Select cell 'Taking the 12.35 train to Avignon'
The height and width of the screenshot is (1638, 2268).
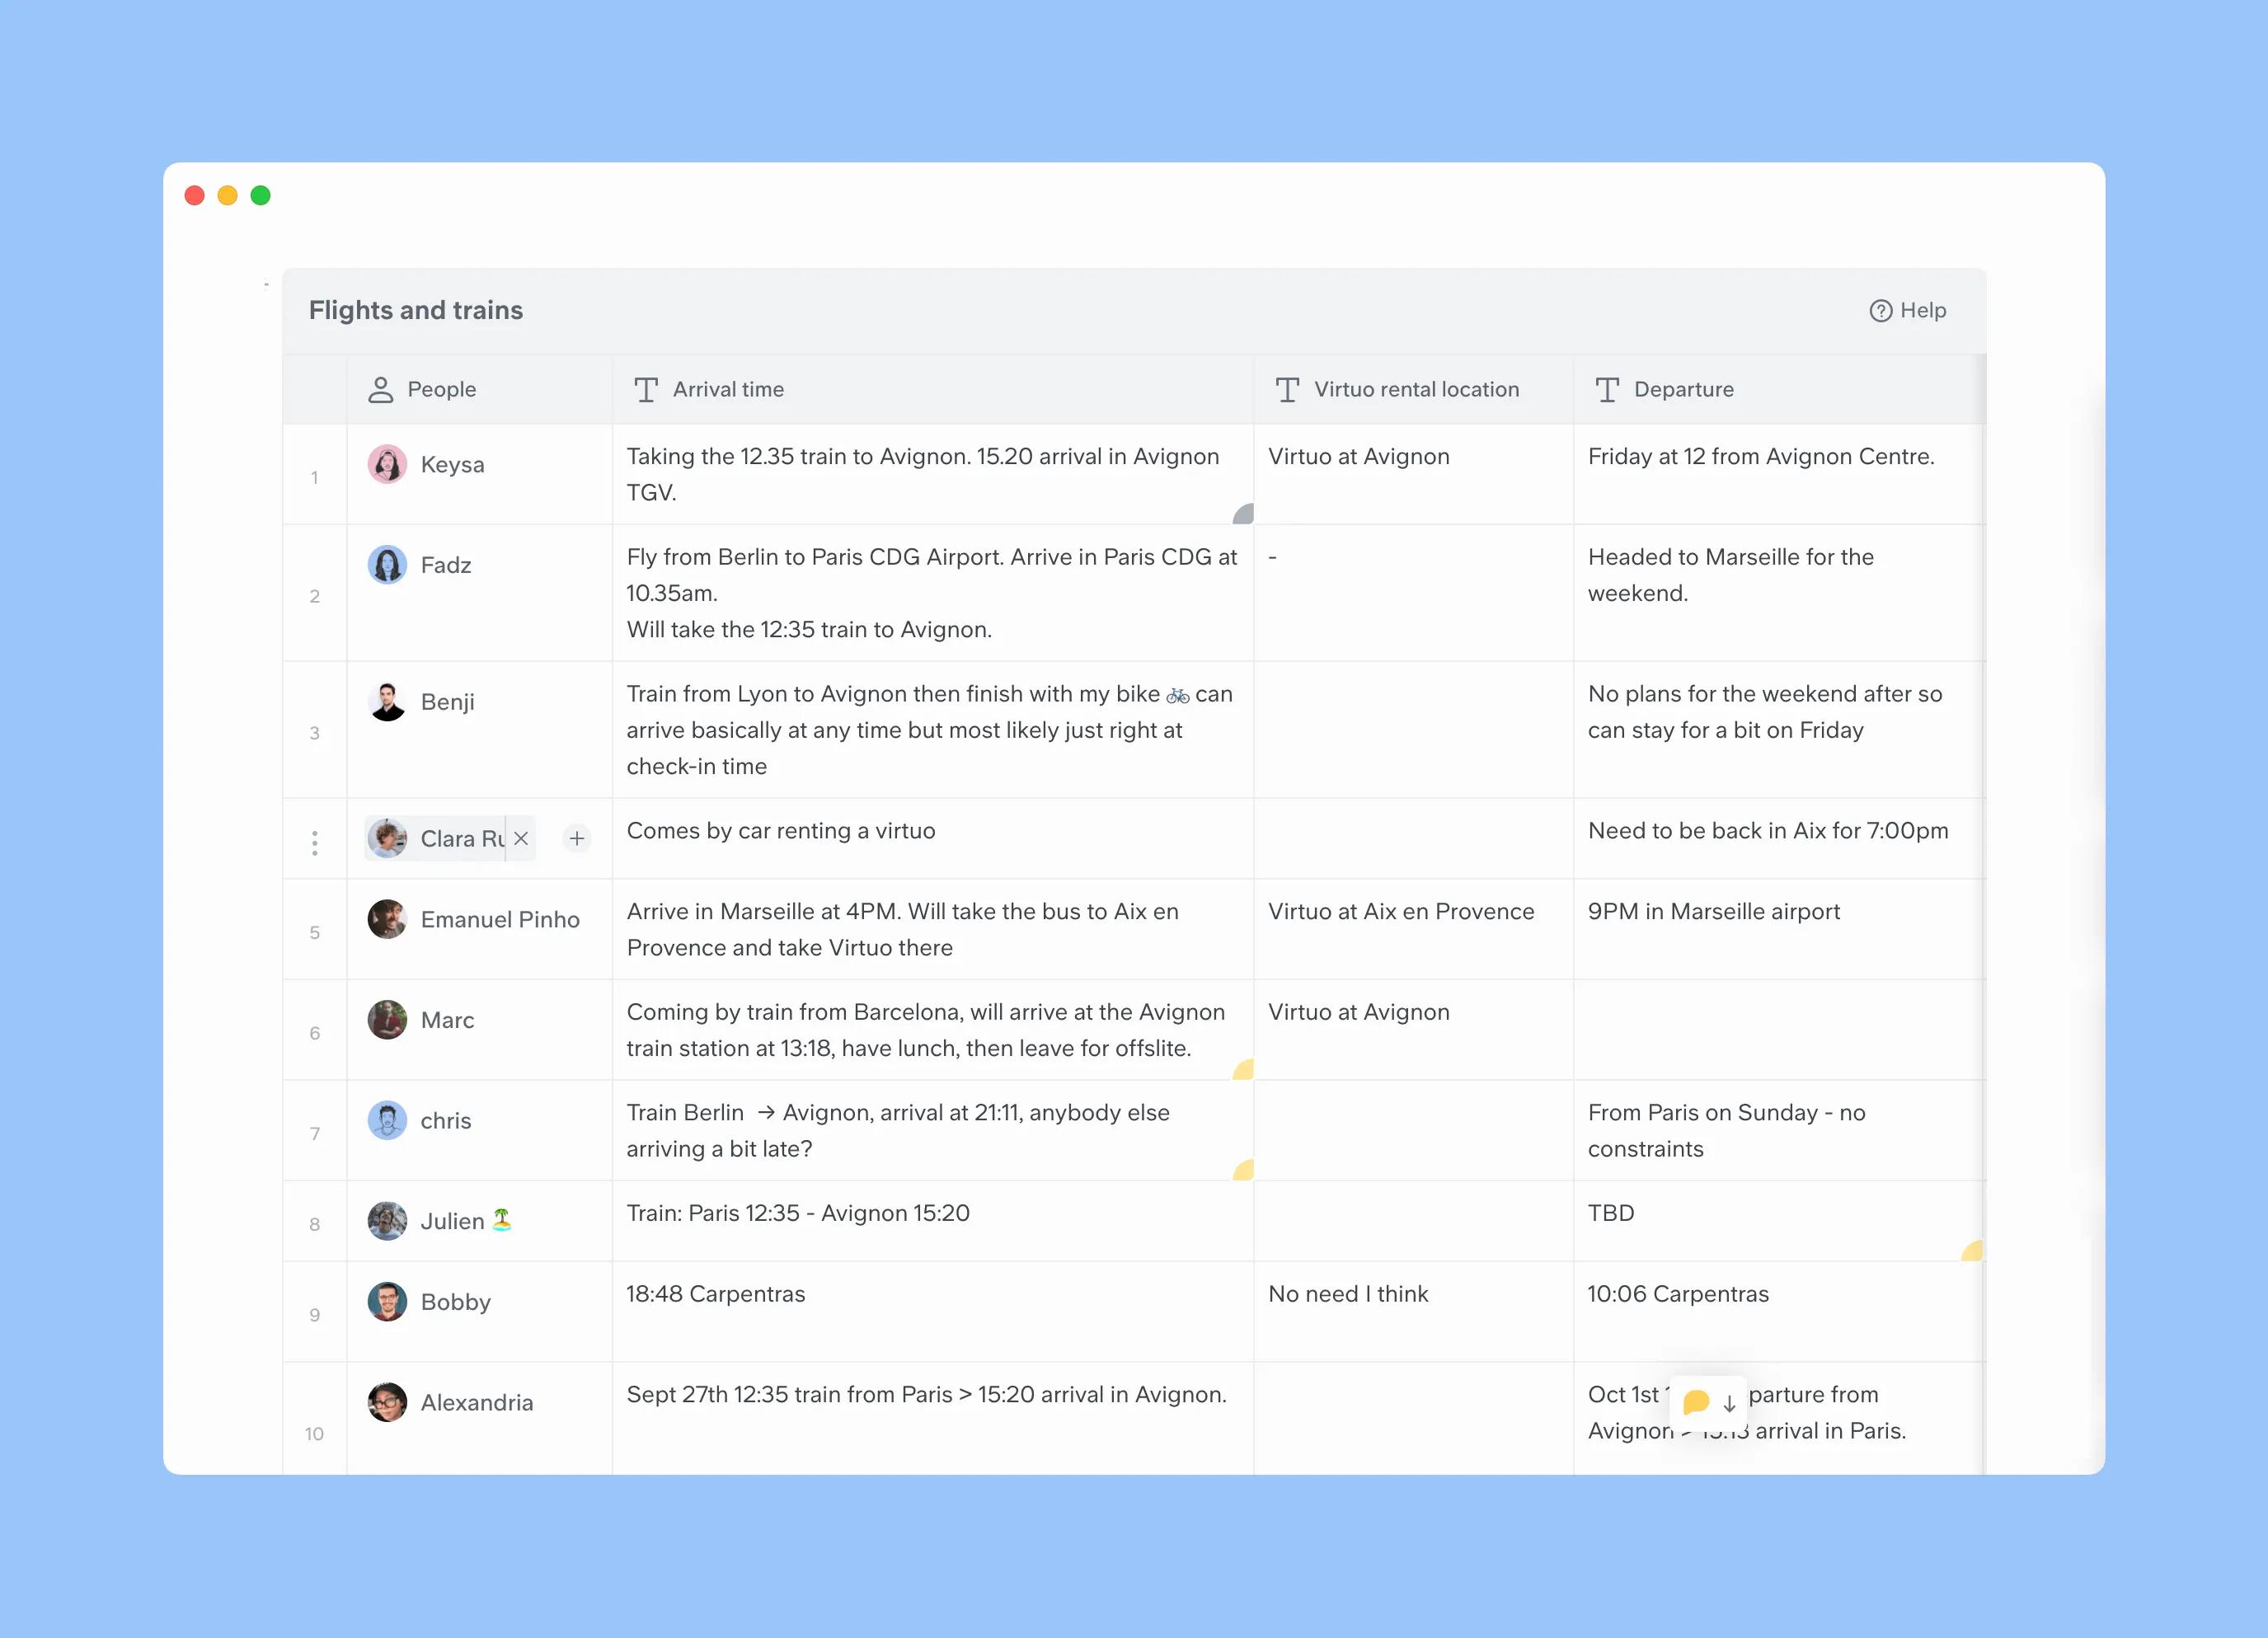933,474
